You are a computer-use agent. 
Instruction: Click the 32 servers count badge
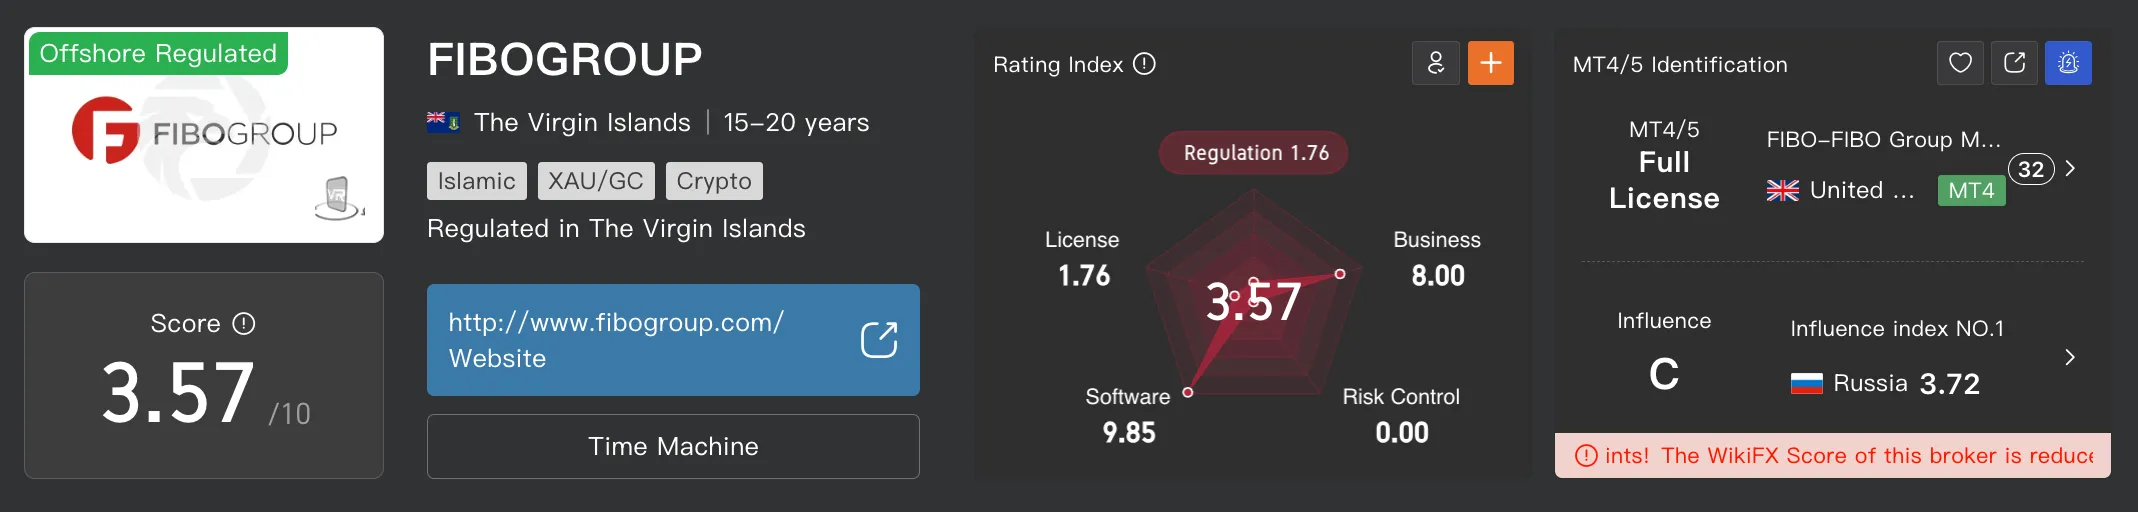pos(2031,169)
